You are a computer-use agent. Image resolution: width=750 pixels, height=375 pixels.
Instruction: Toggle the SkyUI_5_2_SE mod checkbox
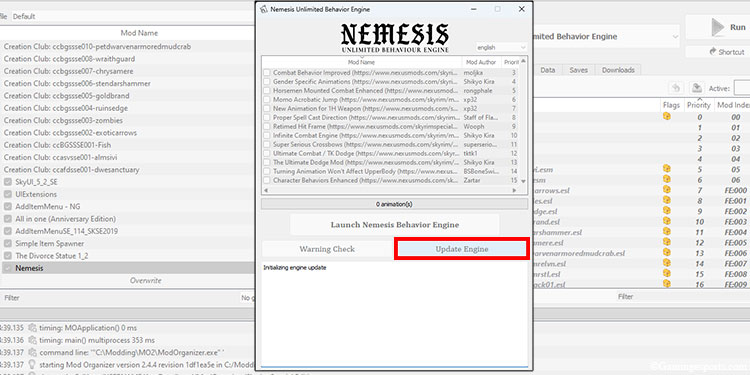click(8, 182)
